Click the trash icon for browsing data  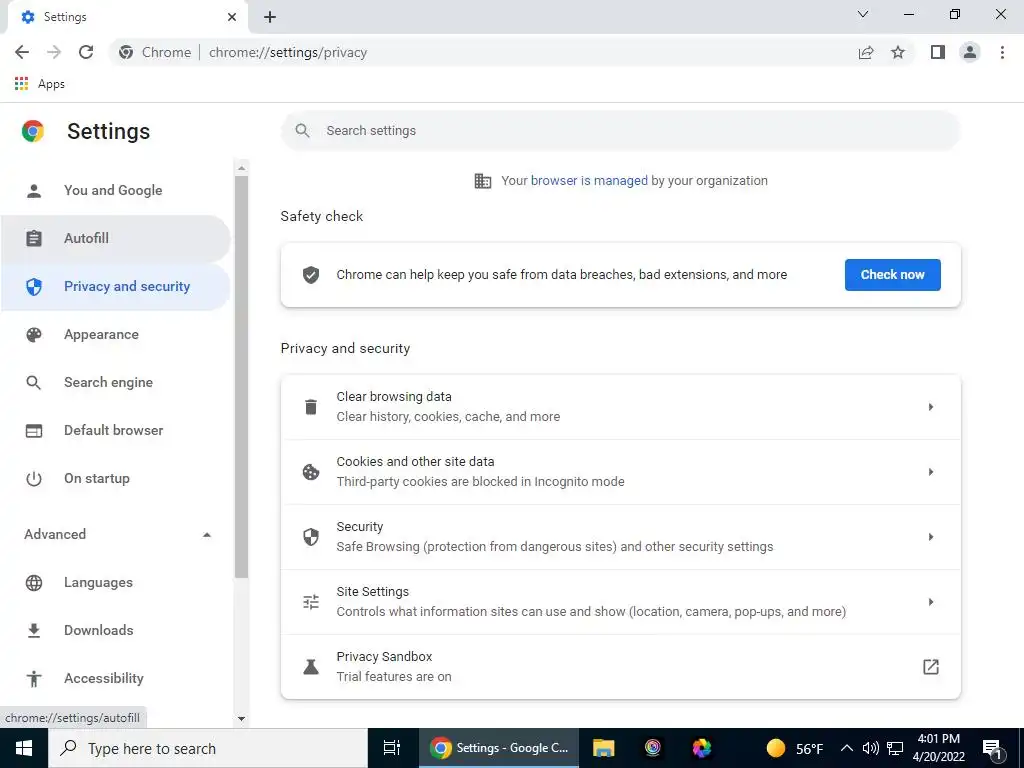[x=311, y=407]
